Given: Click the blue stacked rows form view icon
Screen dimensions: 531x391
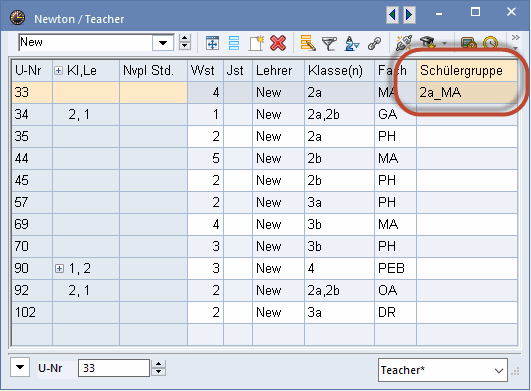Looking at the screenshot, I should [234, 43].
